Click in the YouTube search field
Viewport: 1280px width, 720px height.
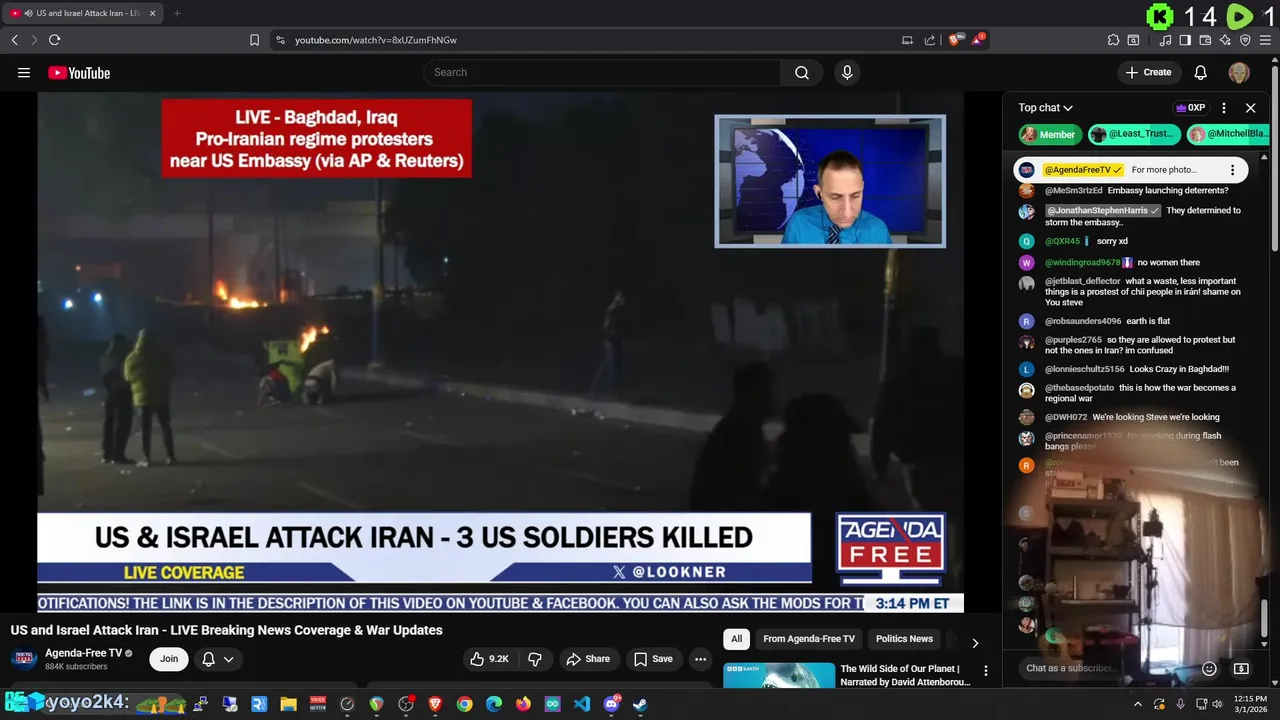(602, 72)
